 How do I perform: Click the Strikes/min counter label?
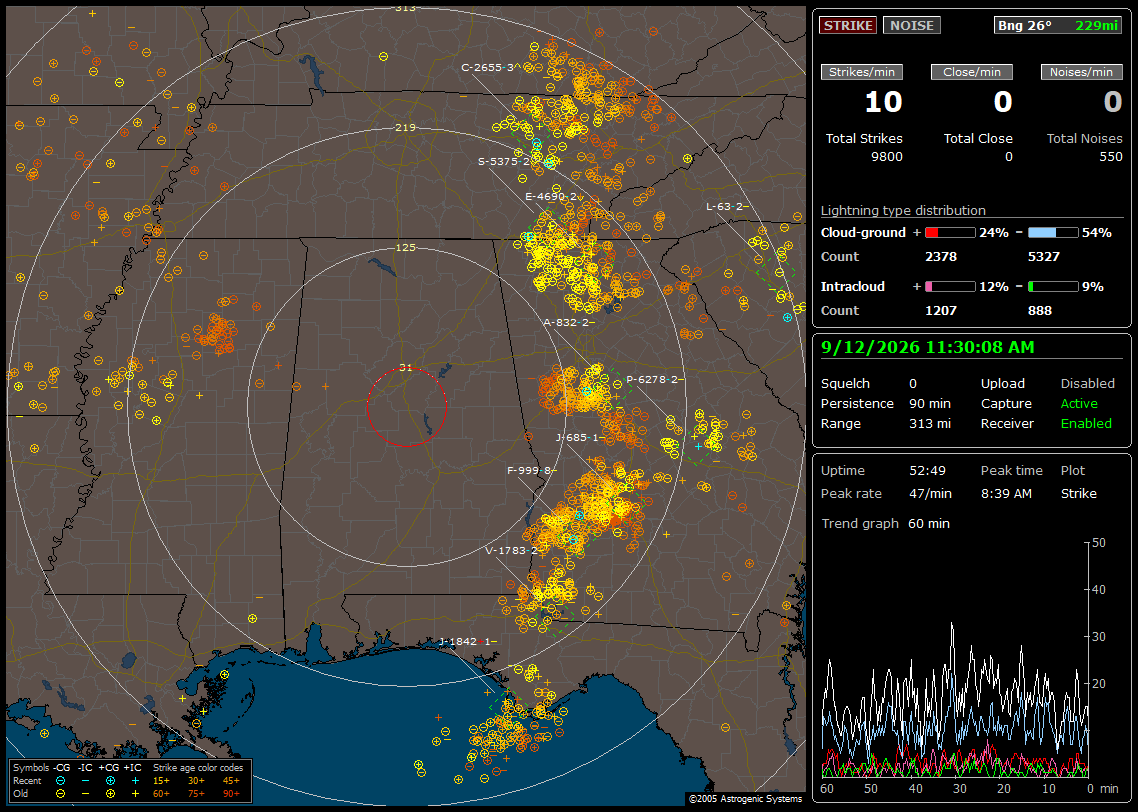coord(861,72)
